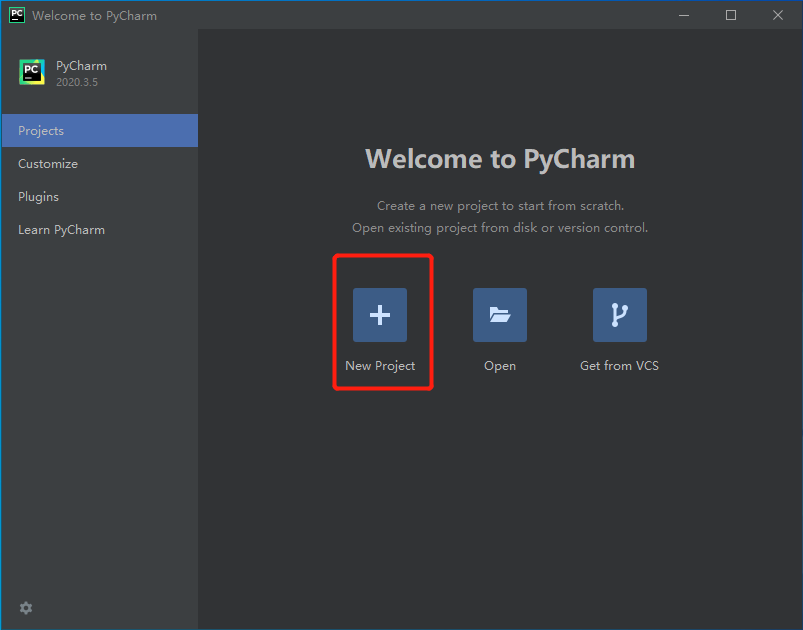The height and width of the screenshot is (630, 803).
Task: Select the Projects tab
Action: point(100,131)
